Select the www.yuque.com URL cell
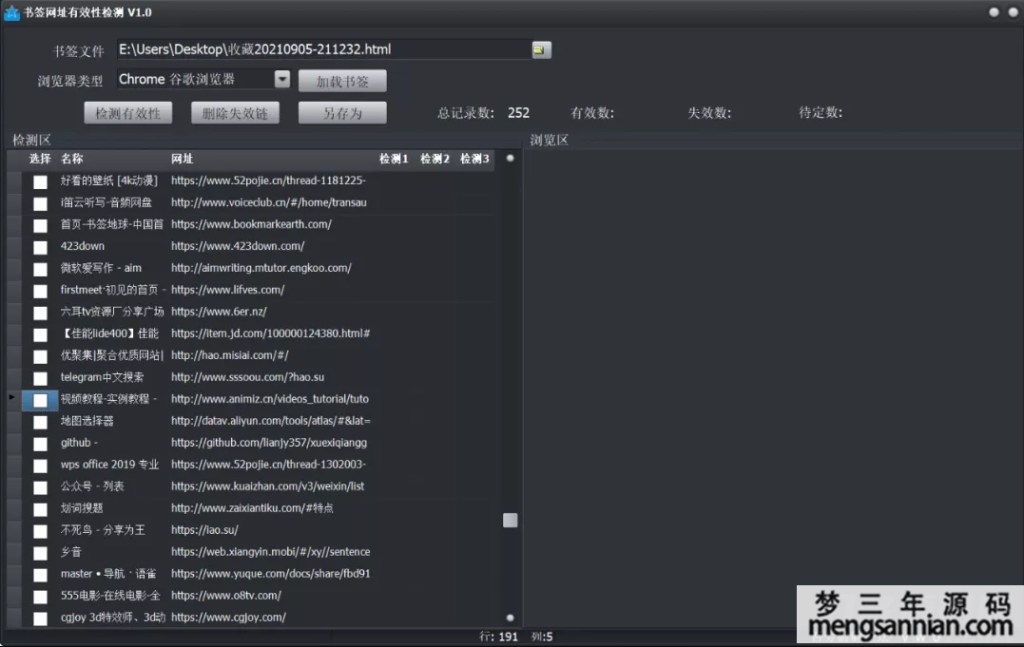Screen dimensions: 1024x647 coord(271,574)
